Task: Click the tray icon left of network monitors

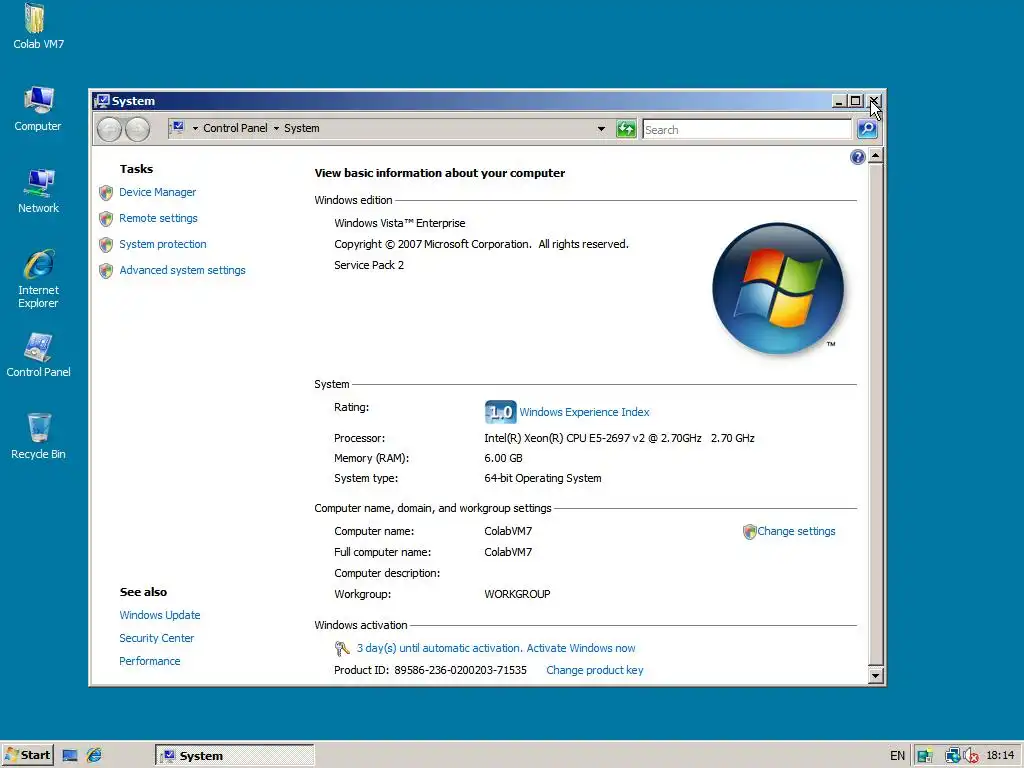Action: (x=924, y=756)
